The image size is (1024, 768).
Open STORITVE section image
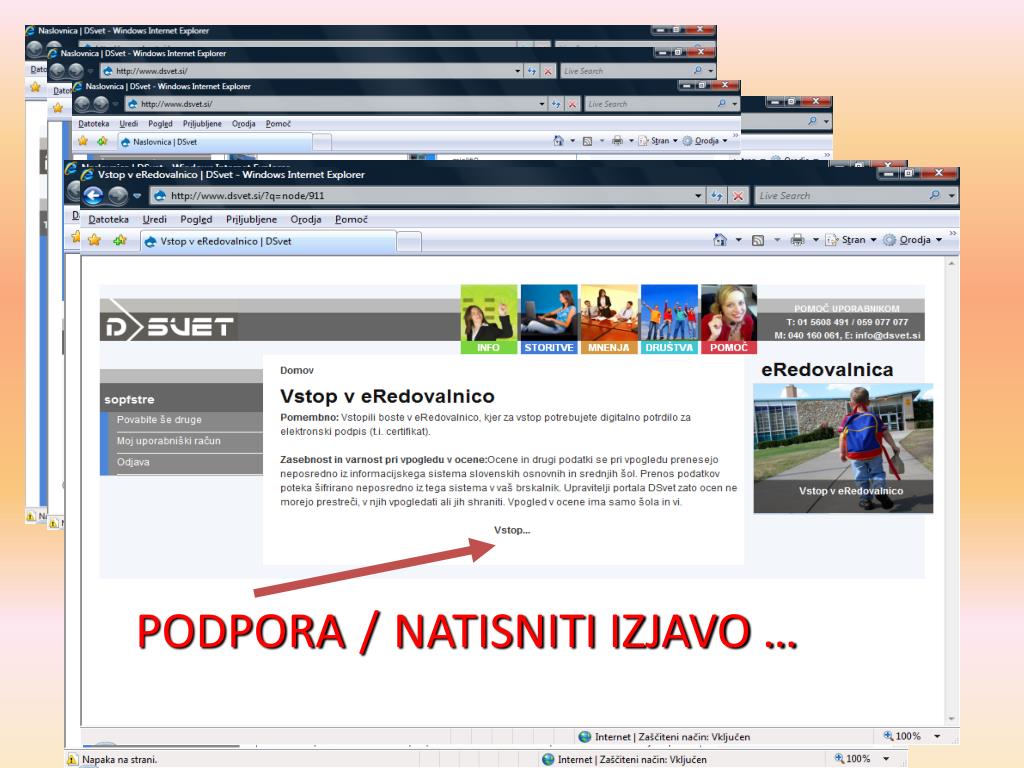549,319
